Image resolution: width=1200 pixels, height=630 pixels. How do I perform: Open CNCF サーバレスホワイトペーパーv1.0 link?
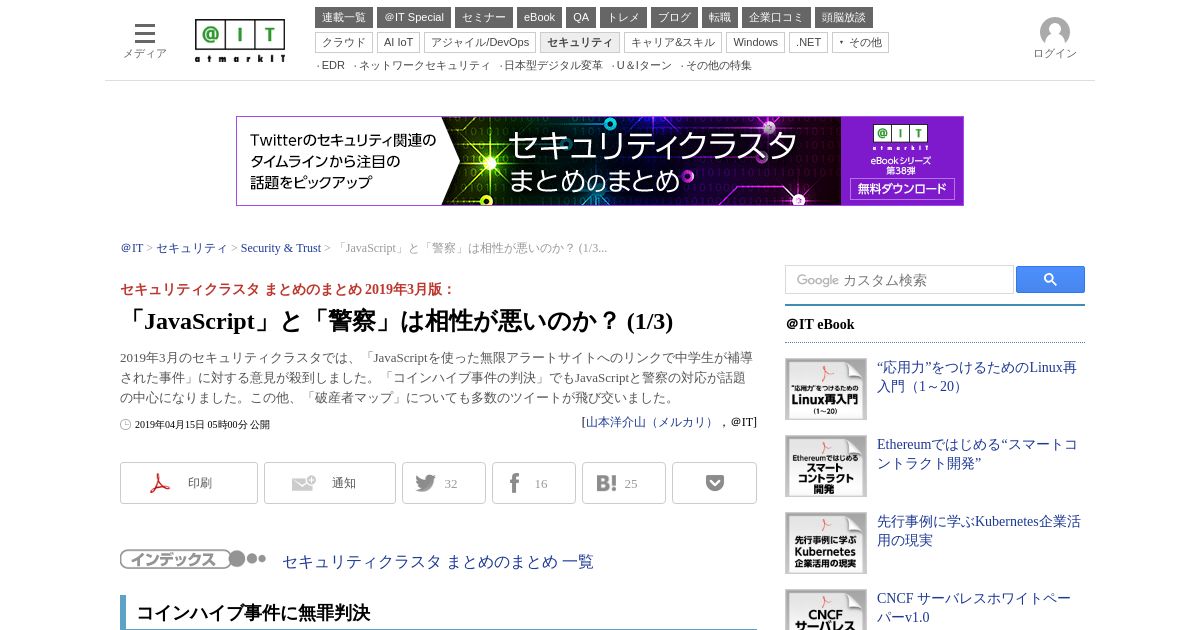(x=974, y=608)
